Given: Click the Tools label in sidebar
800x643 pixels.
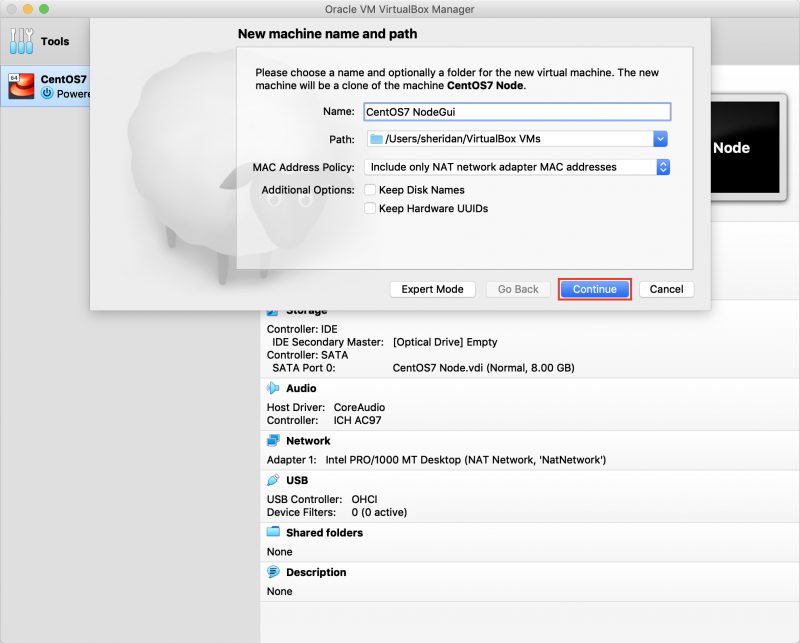Looking at the screenshot, I should [55, 41].
